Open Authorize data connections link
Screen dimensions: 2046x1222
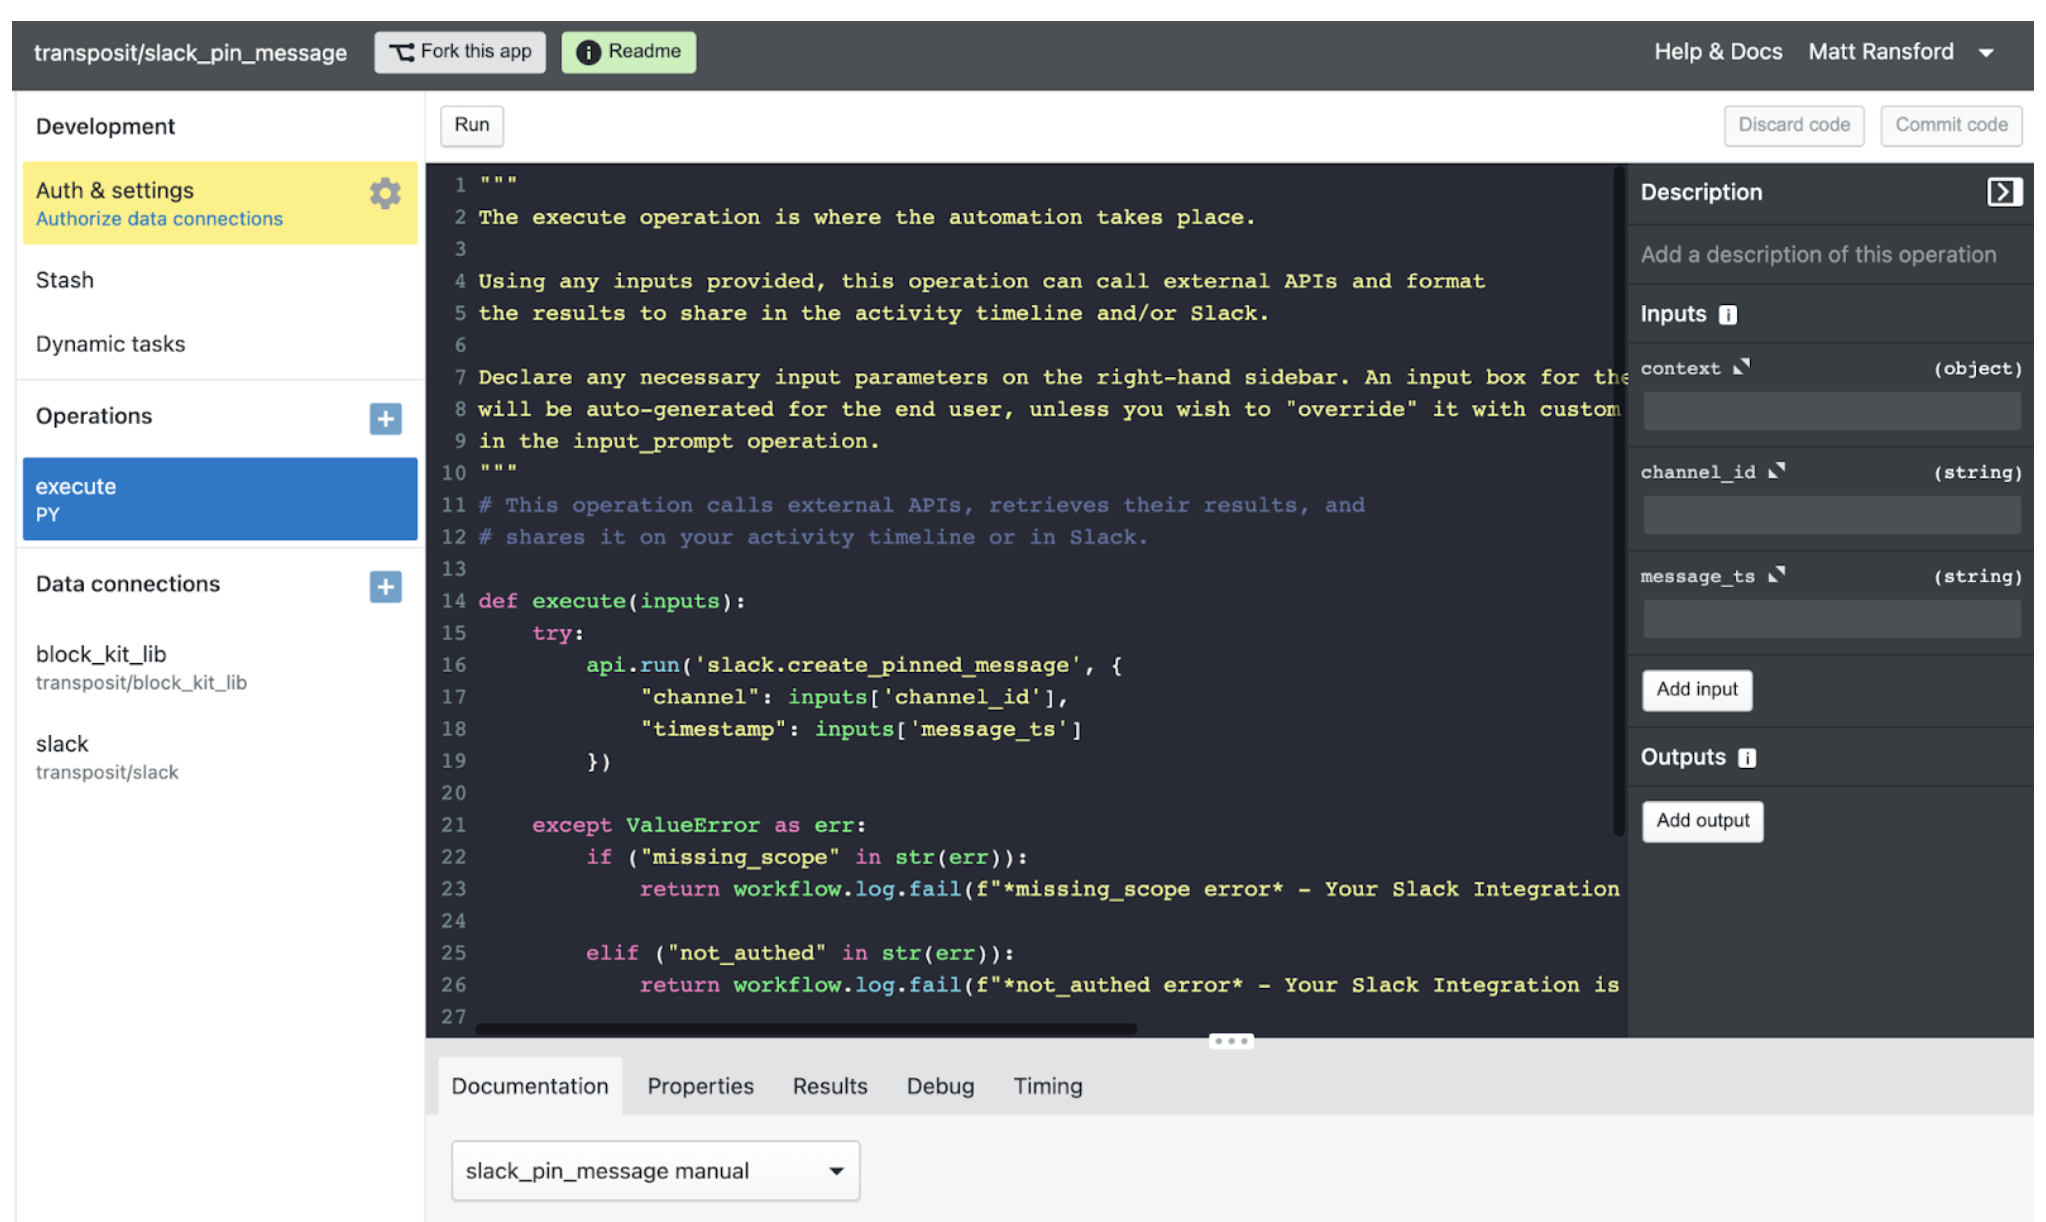159,219
